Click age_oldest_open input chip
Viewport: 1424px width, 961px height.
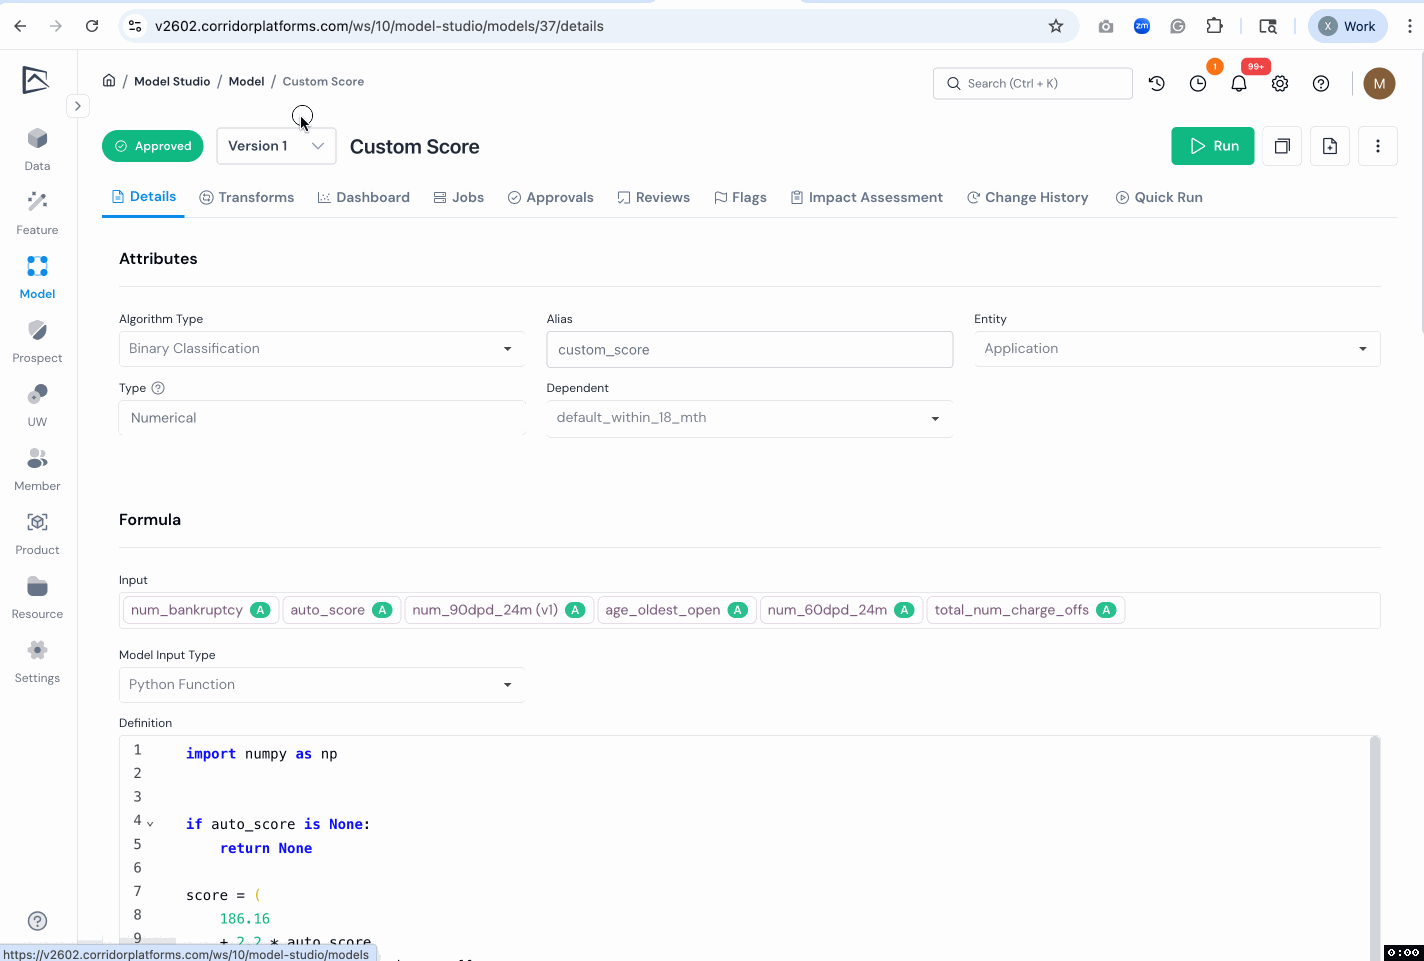(676, 610)
